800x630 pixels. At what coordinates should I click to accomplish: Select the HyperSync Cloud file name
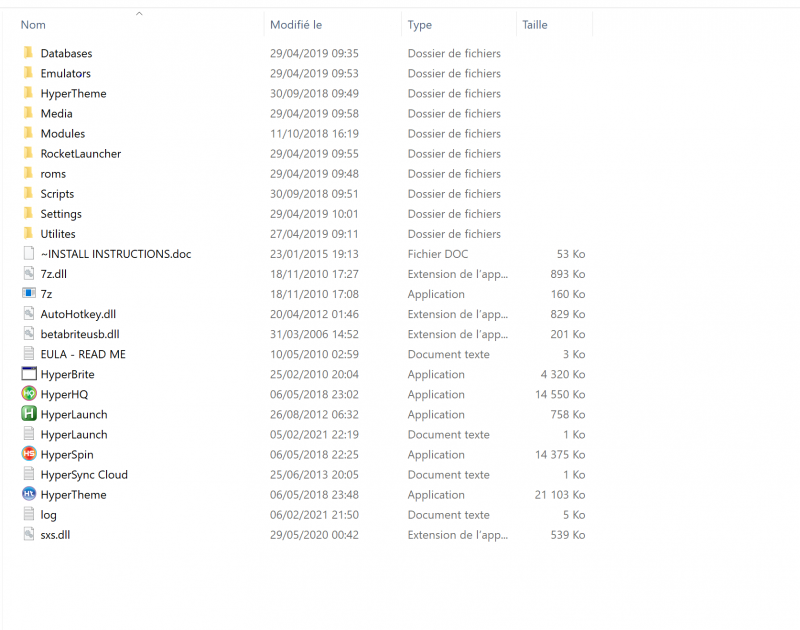(84, 474)
